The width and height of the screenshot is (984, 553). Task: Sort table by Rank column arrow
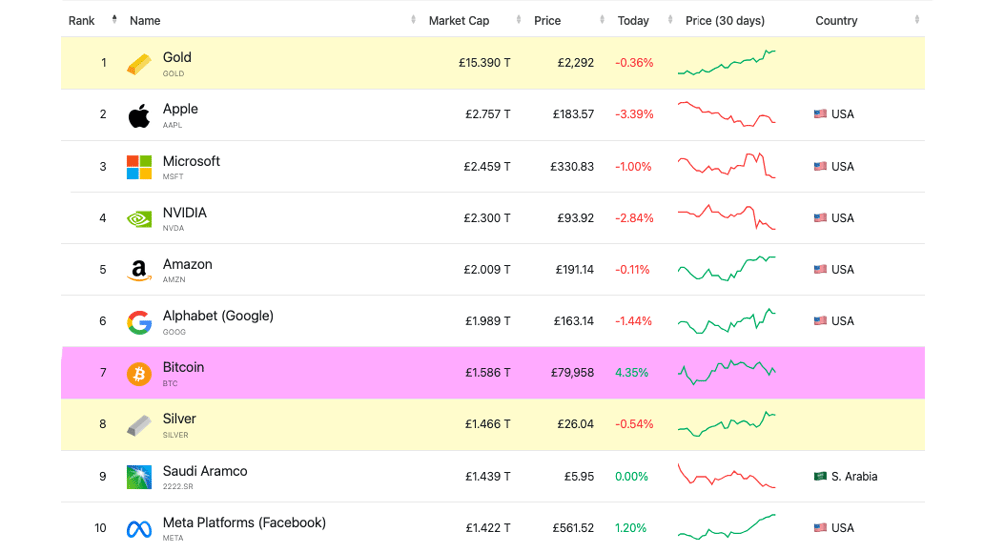point(114,19)
